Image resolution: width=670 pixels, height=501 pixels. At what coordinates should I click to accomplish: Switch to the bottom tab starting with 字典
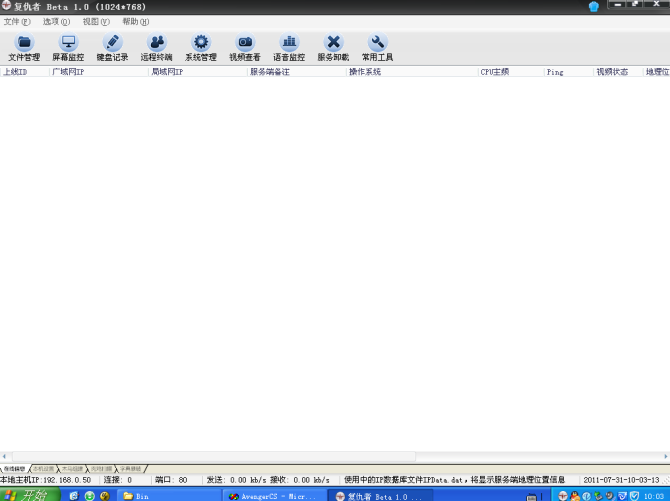click(x=130, y=469)
